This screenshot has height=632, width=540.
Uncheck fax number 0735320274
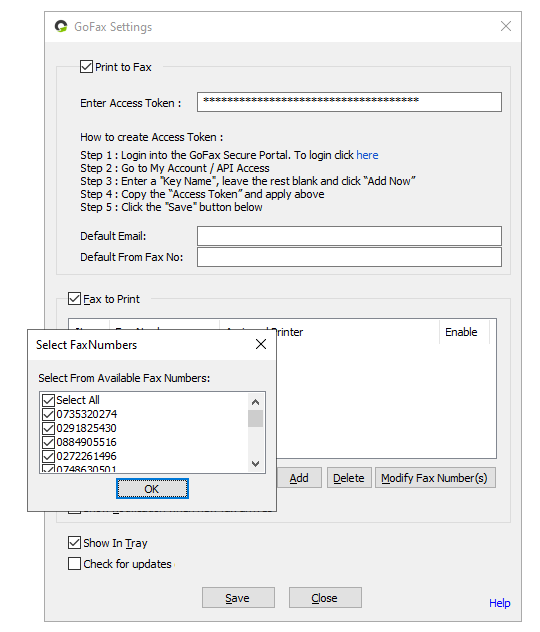tap(48, 414)
